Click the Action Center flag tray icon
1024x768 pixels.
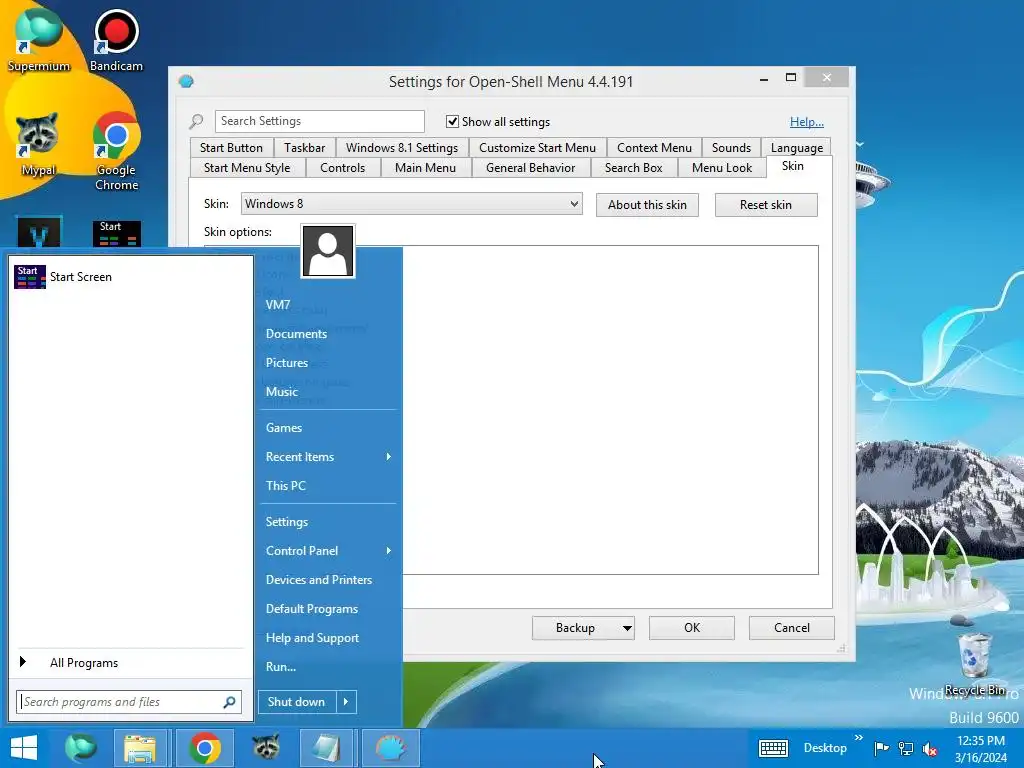click(882, 748)
